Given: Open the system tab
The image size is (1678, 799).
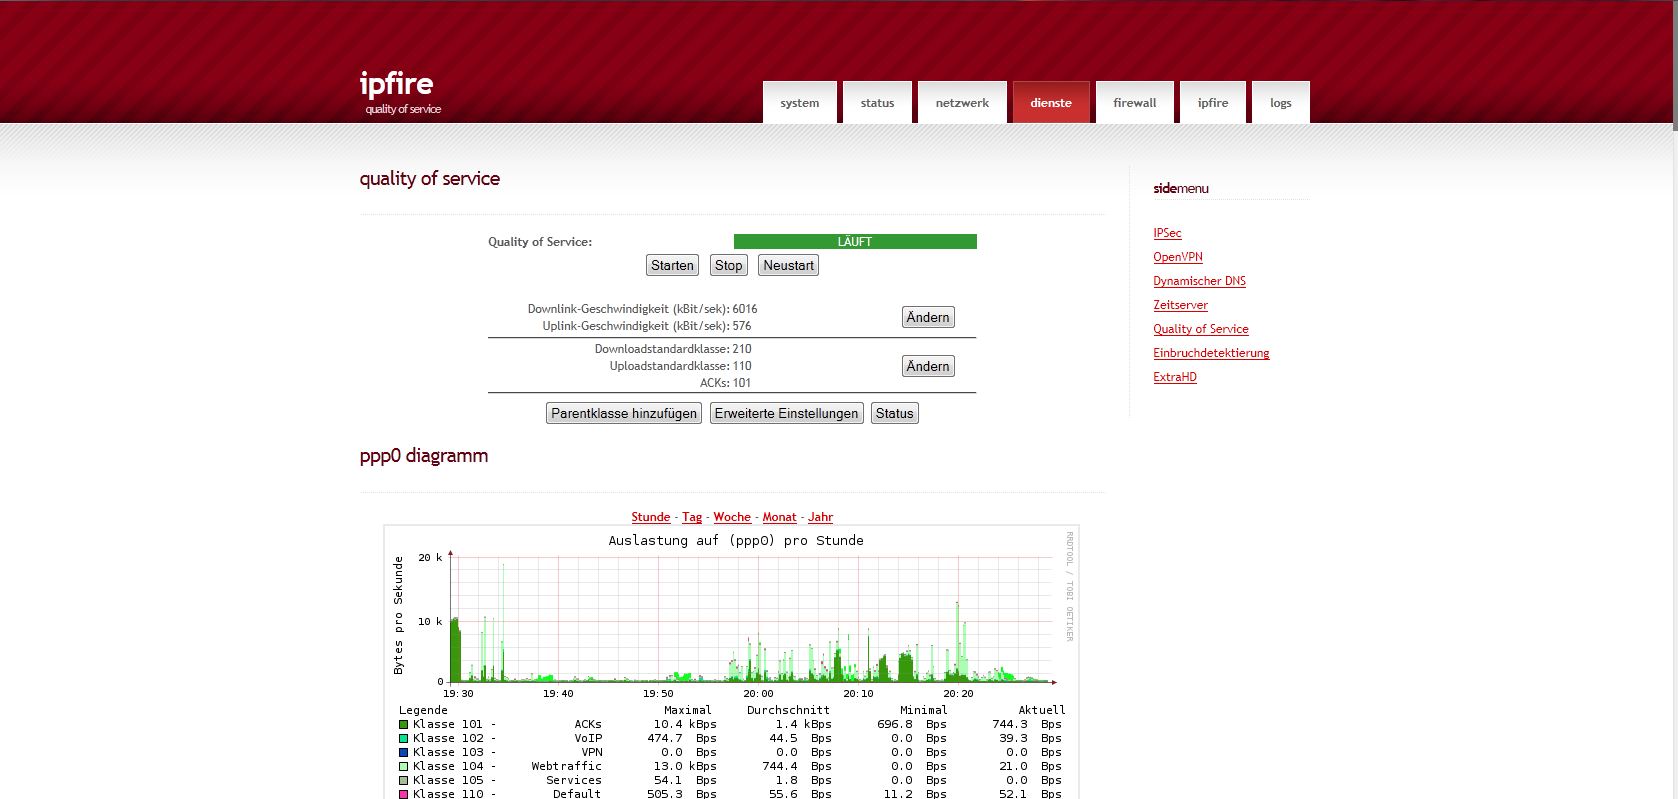Looking at the screenshot, I should point(799,103).
